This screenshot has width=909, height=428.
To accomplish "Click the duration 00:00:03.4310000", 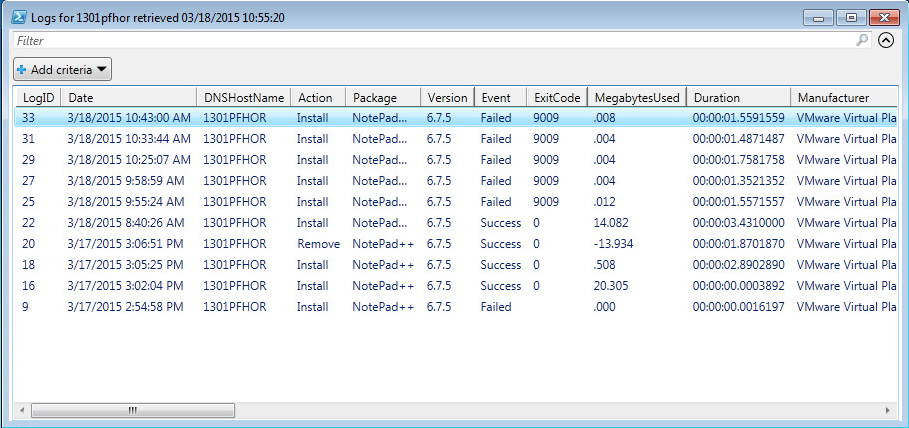I will pos(739,223).
